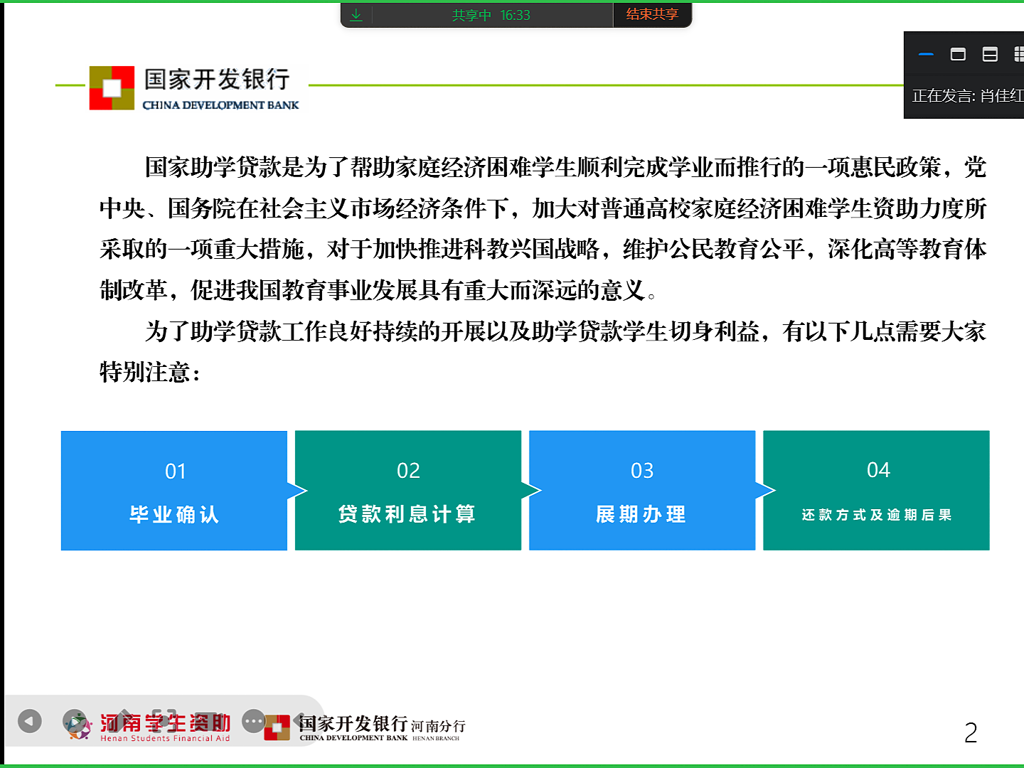1024x768 pixels.
Task: Click the green download arrow in the sharing bar
Action: coord(356,14)
